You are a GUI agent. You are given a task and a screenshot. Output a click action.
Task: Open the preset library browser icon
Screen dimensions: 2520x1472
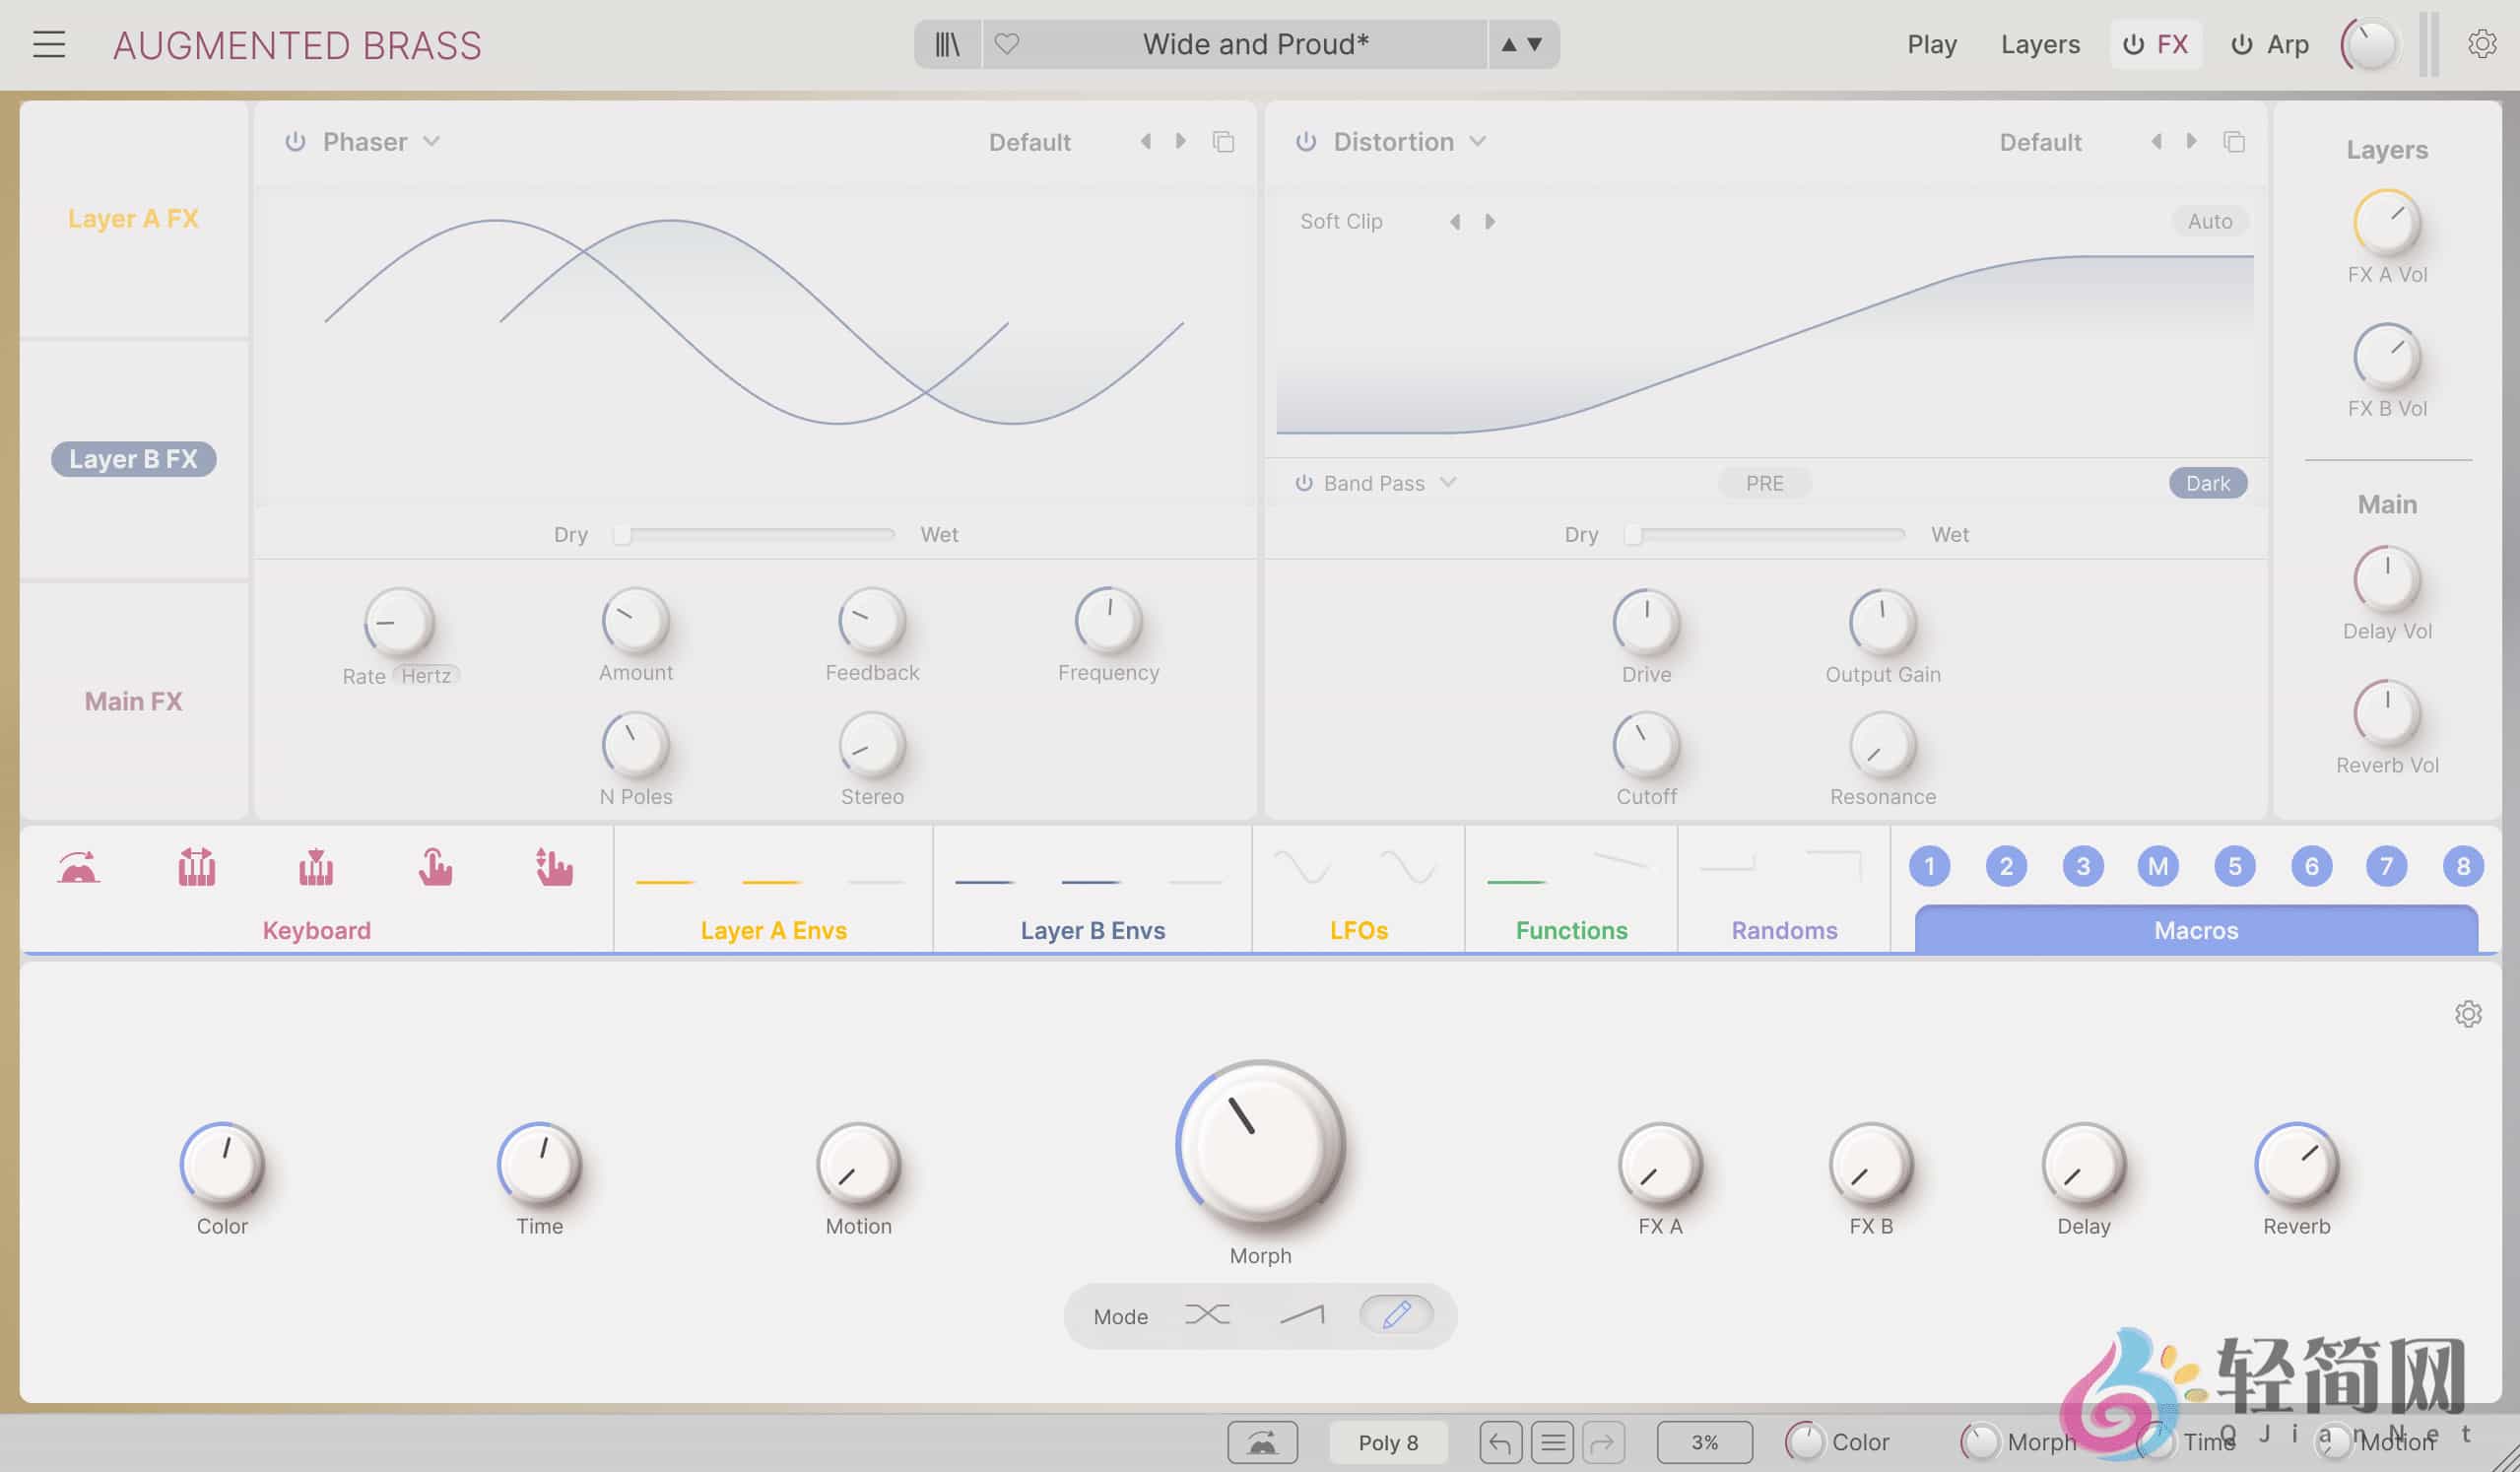(946, 44)
